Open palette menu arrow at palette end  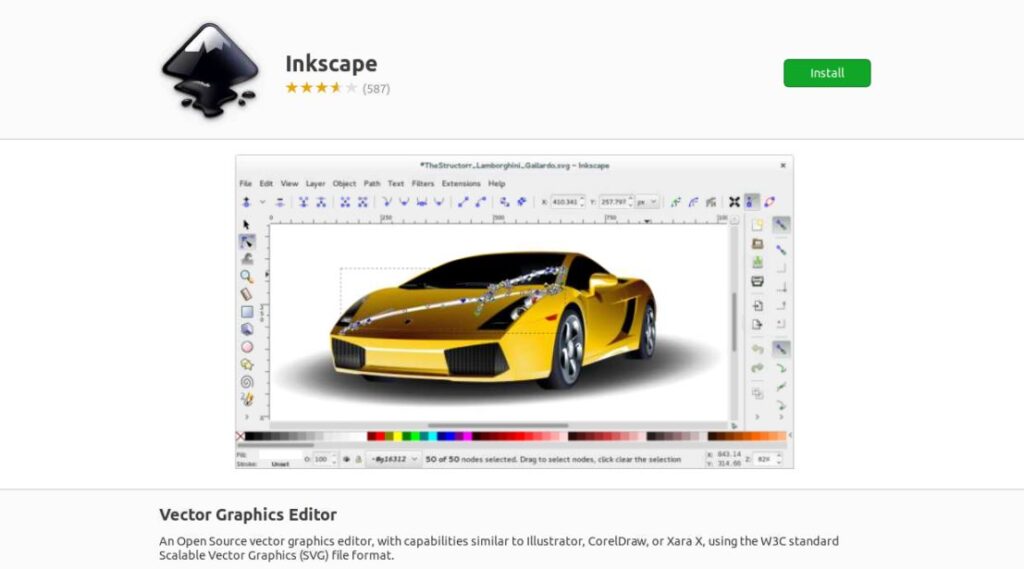790,436
